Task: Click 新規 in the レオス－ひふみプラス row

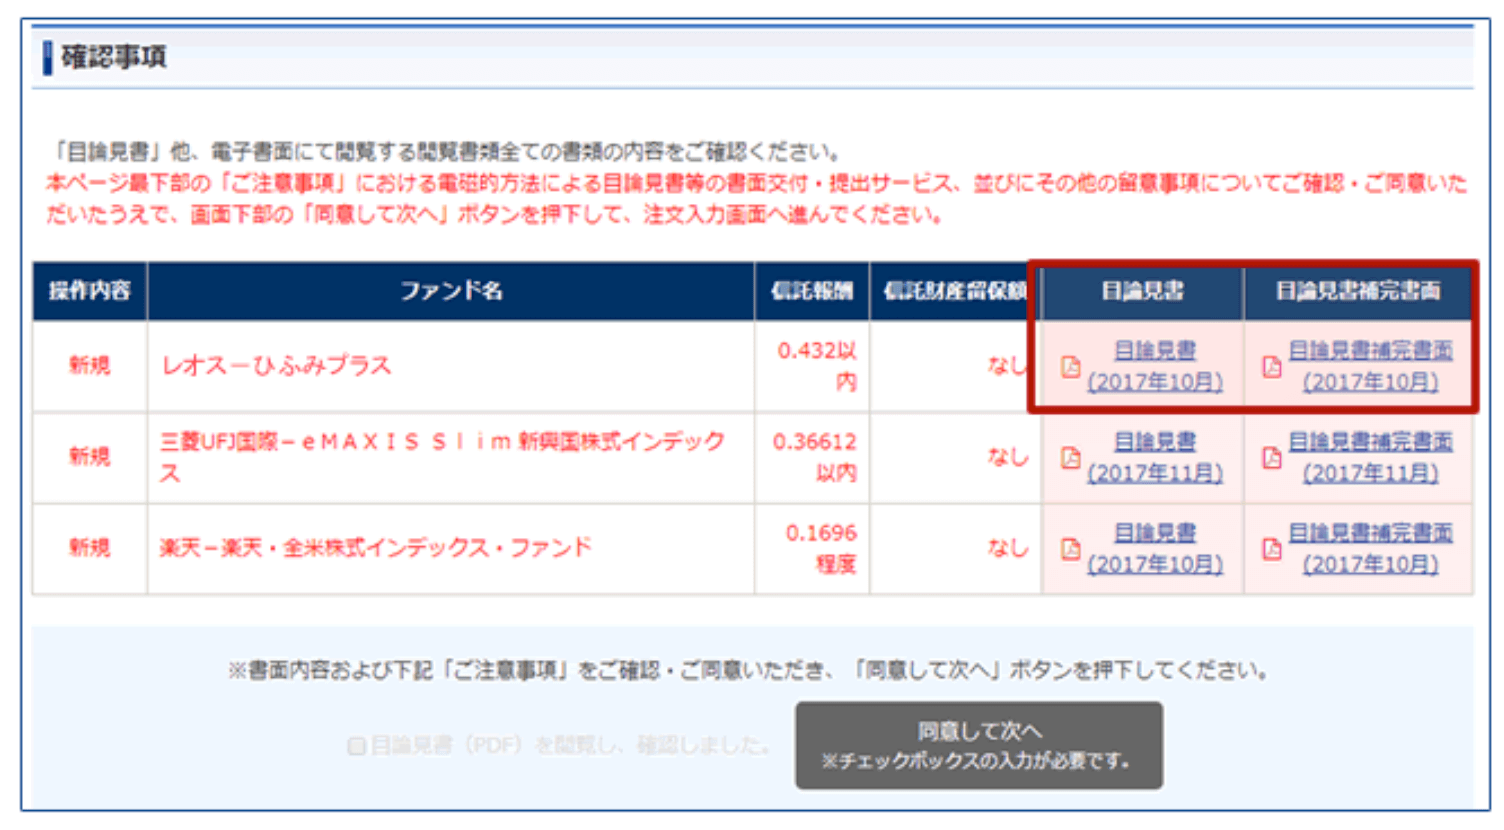Action: click(89, 366)
